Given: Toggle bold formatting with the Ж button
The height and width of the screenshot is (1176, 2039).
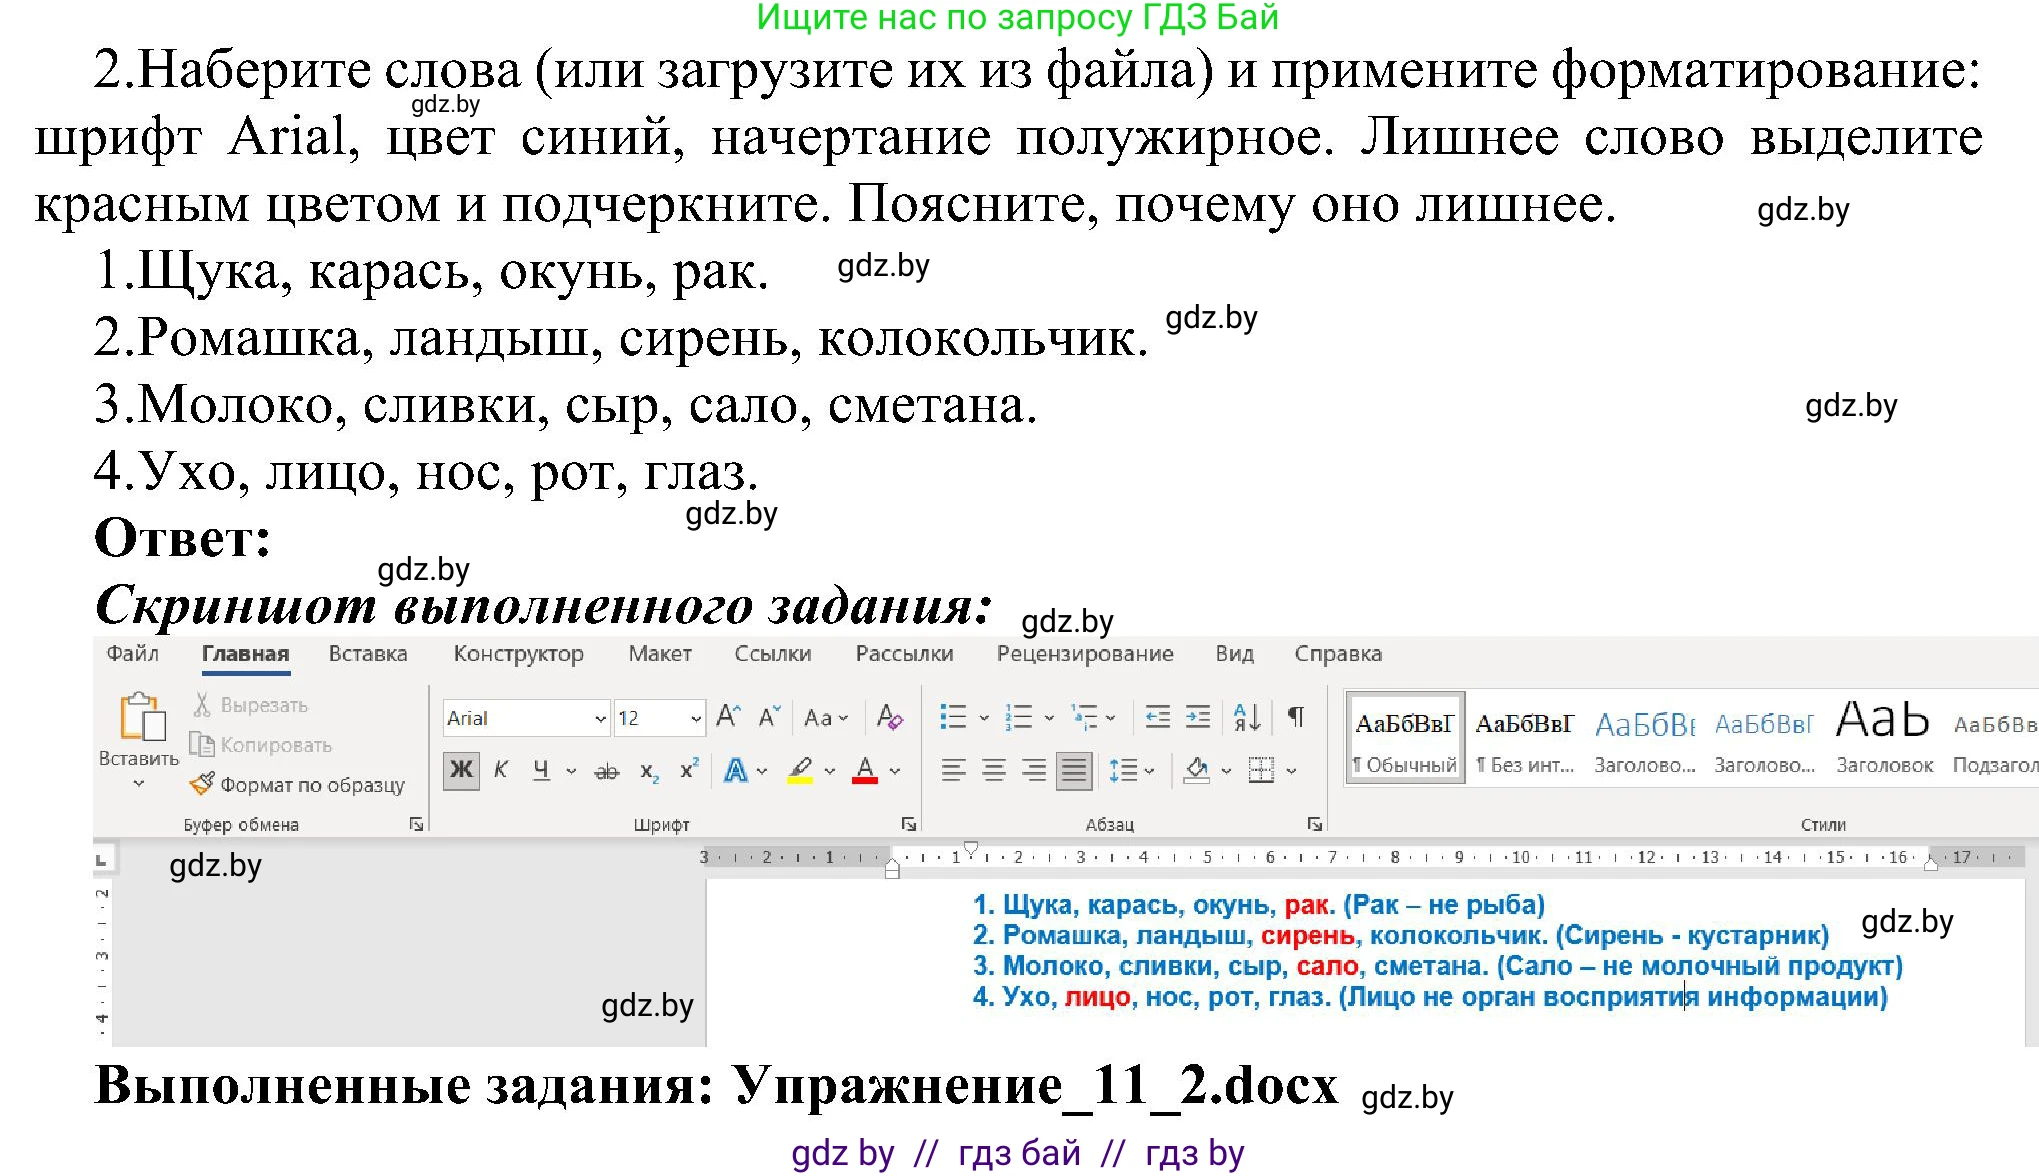Looking at the screenshot, I should click(x=461, y=771).
